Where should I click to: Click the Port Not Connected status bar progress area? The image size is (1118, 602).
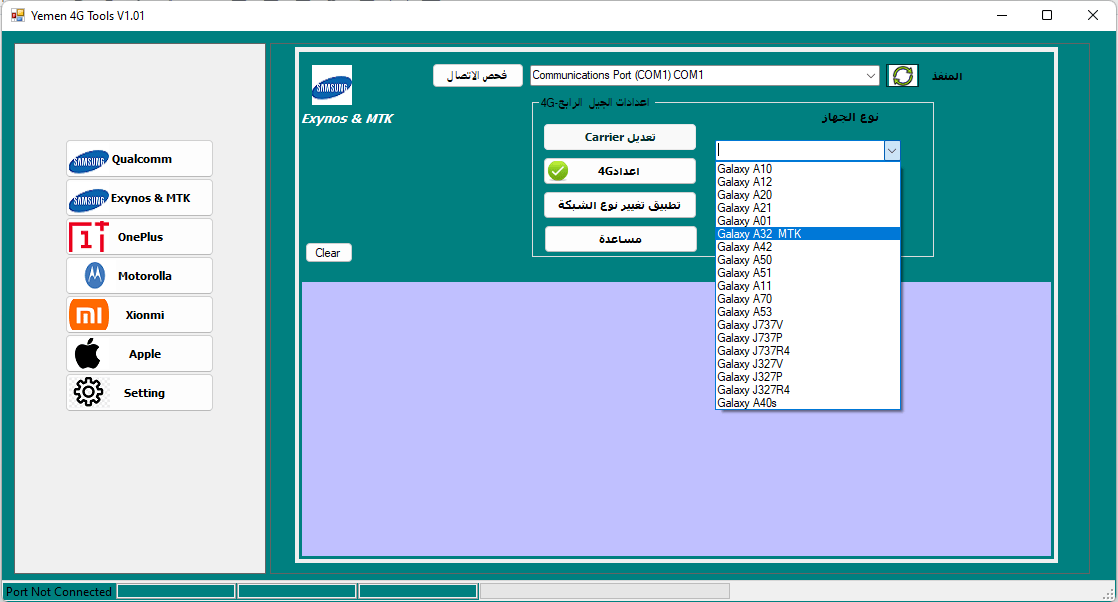57,591
